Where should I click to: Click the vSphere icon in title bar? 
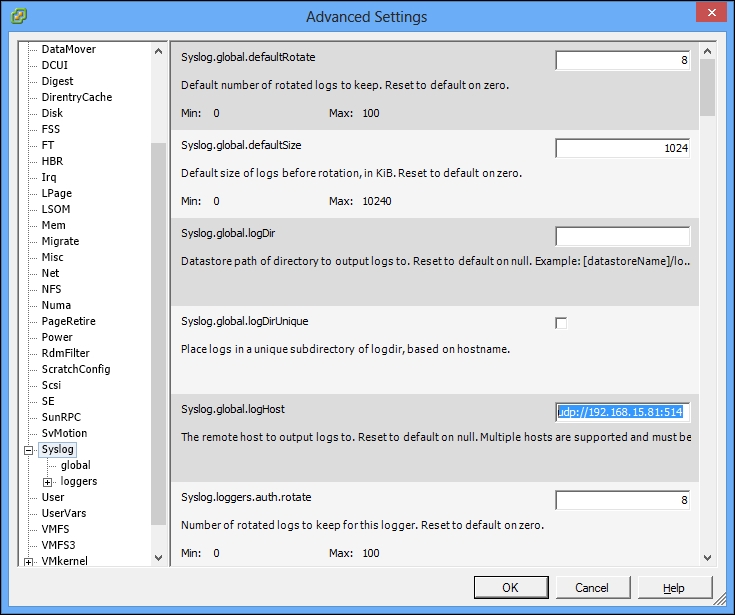pos(19,16)
